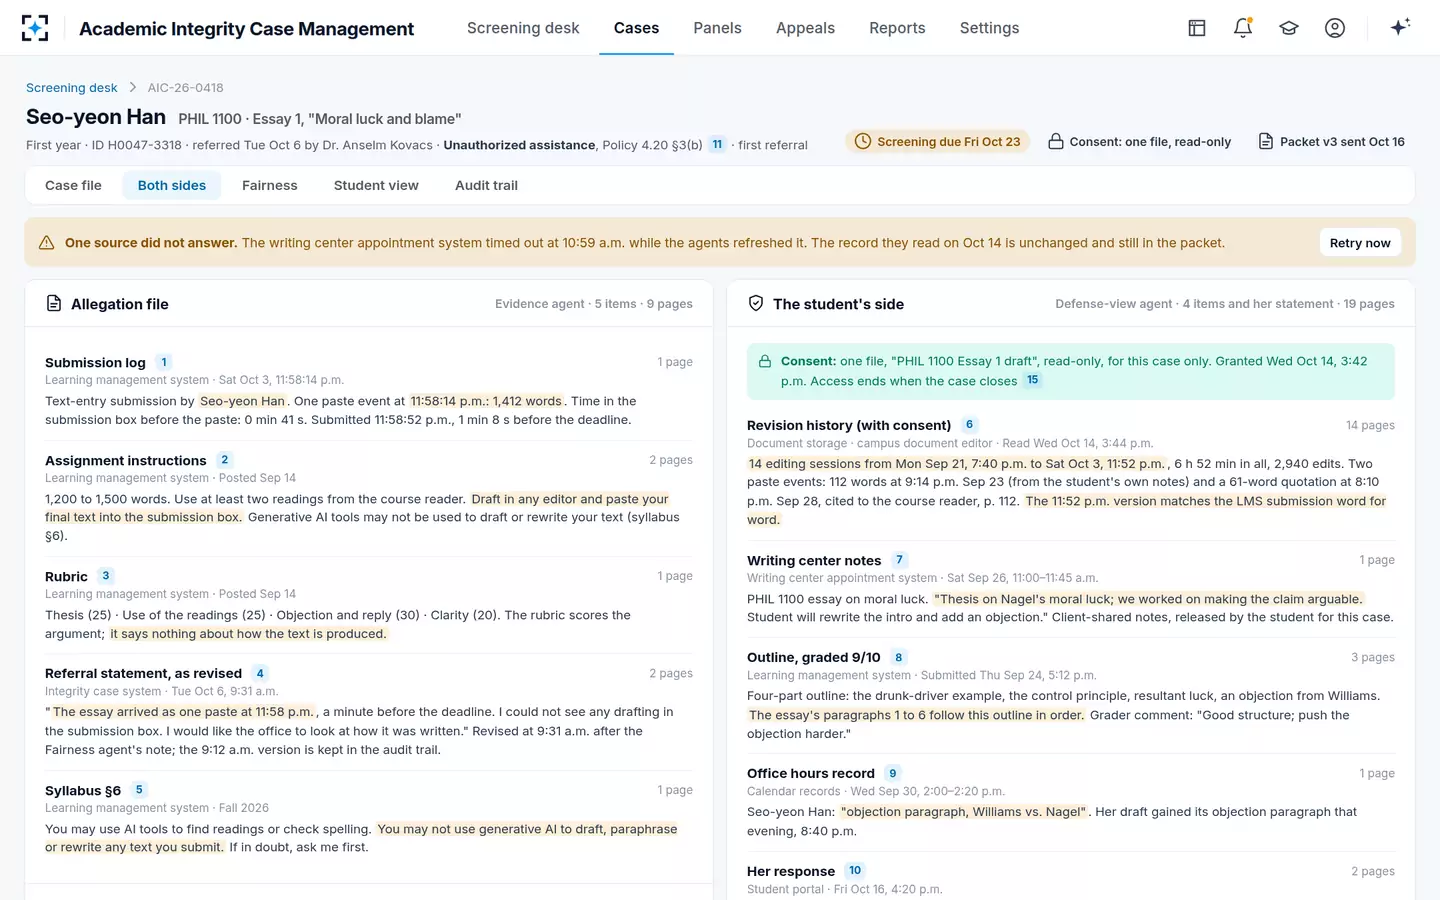Open Settings in the top navigation
Image resolution: width=1440 pixels, height=900 pixels.
click(990, 28)
